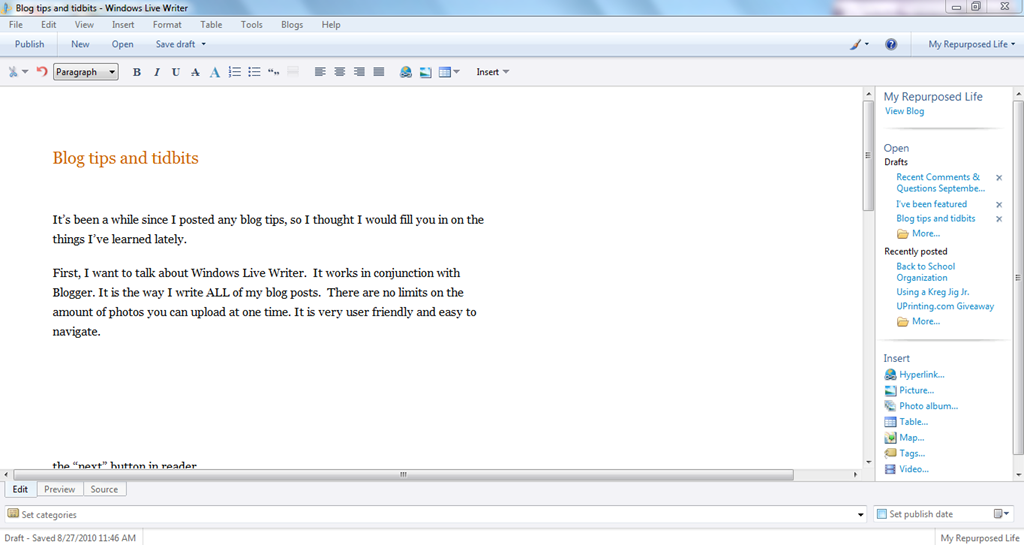Insert a numbered list
Image resolution: width=1024 pixels, height=545 pixels.
click(x=234, y=72)
